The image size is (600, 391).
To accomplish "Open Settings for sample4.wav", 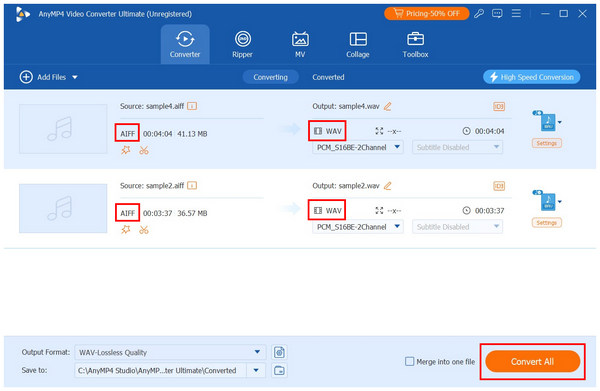I will 546,143.
